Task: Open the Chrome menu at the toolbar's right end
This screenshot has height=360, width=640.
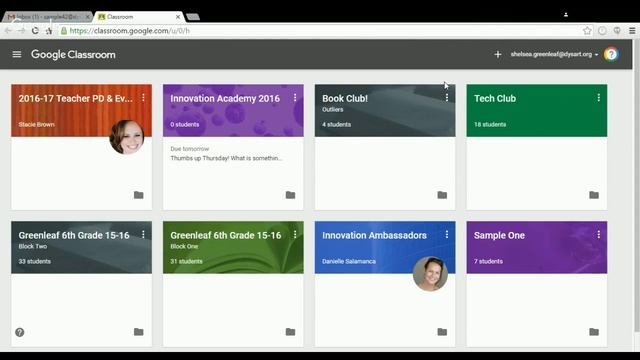Action: point(632,31)
